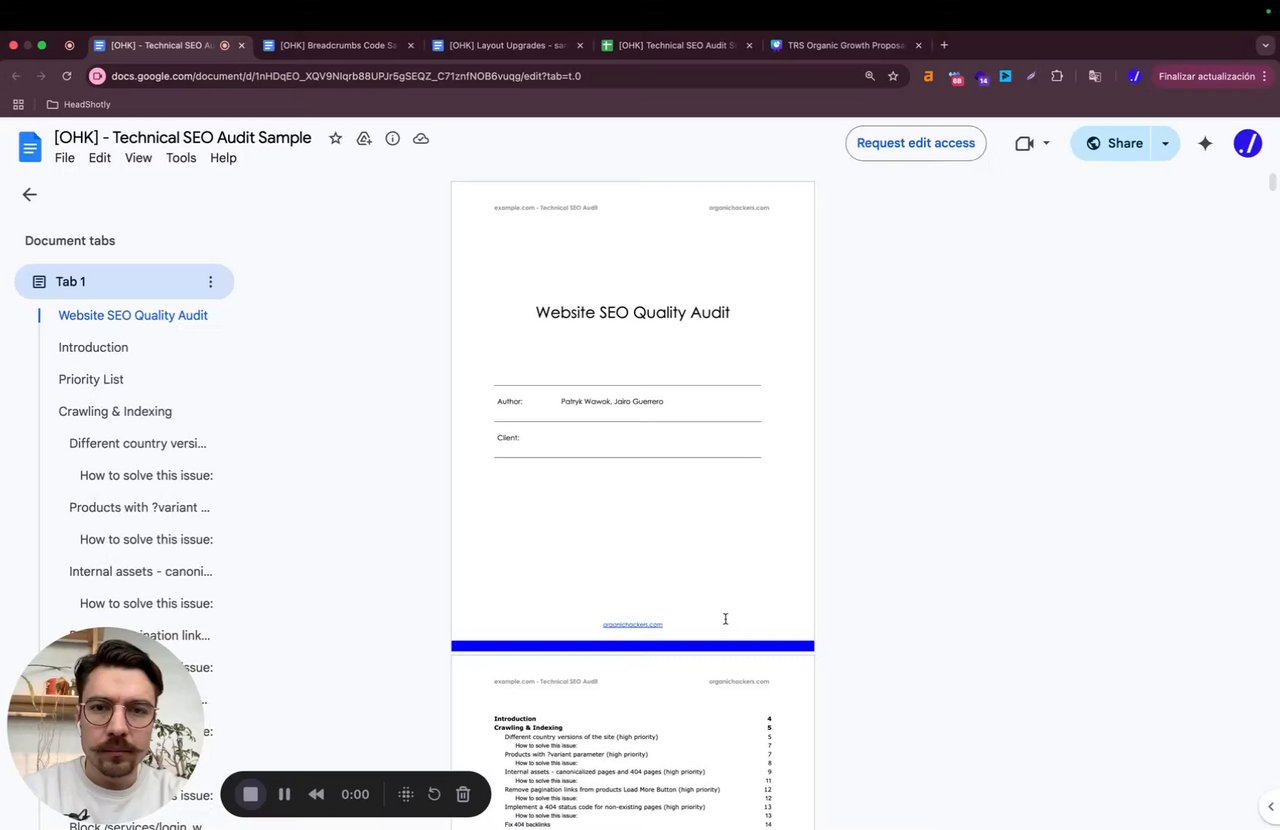Go back in browser history
1280x830 pixels.
coord(16,76)
